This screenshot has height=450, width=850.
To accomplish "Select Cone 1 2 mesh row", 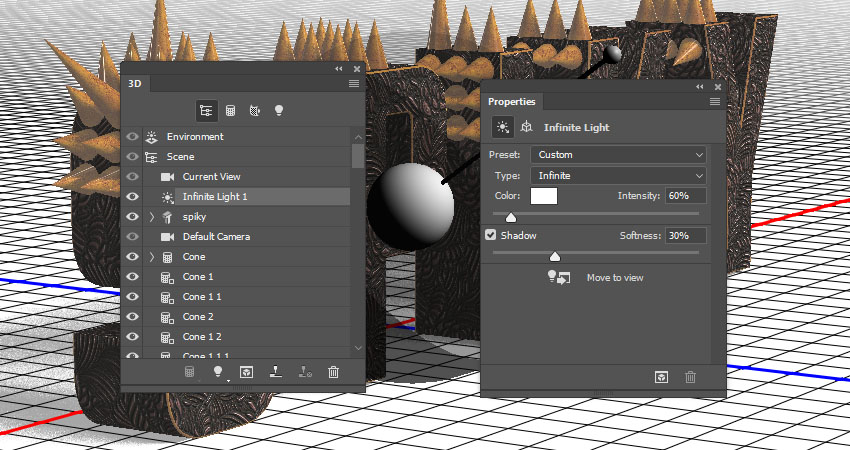I will (x=247, y=337).
